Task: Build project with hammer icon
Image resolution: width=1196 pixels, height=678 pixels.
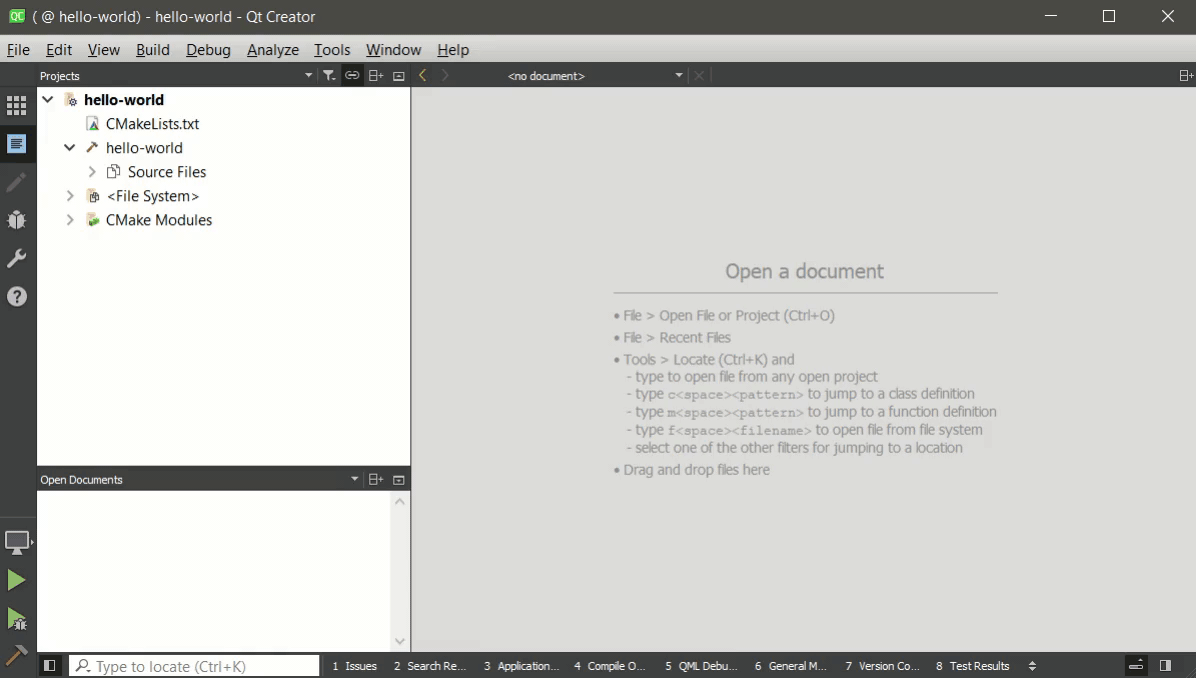Action: point(17,655)
